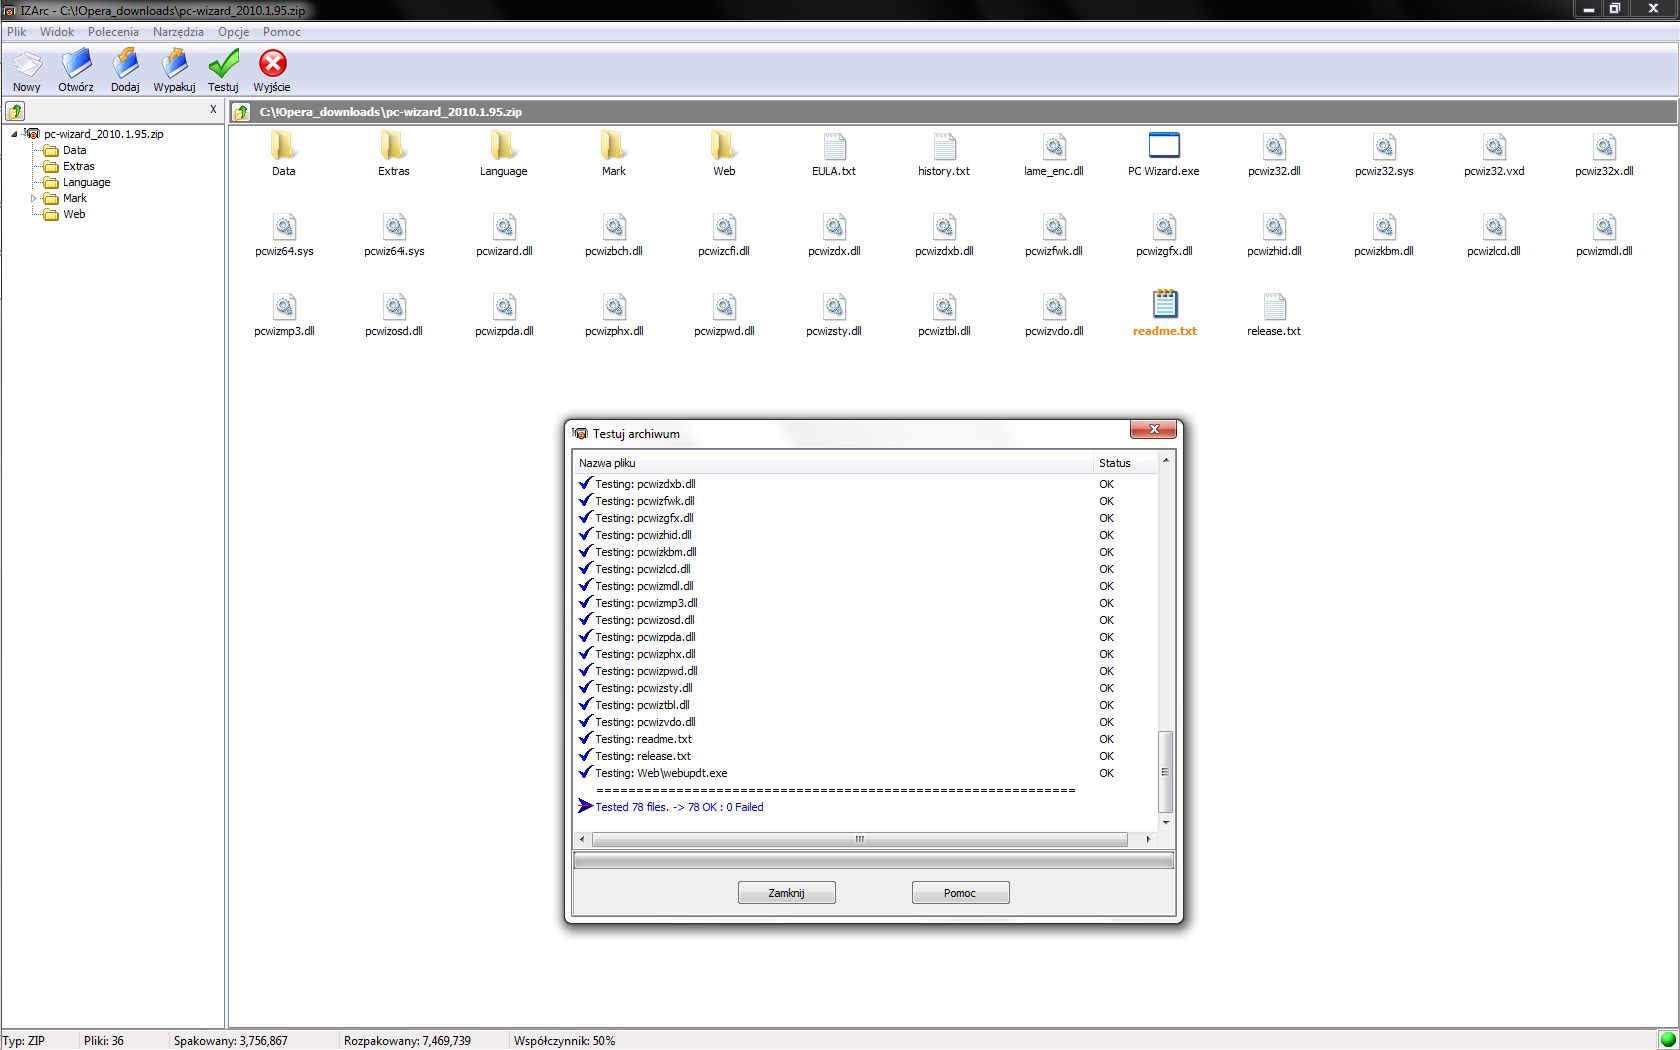Click the archive path bar text
Viewport: 1680px width, 1050px height.
[x=391, y=112]
